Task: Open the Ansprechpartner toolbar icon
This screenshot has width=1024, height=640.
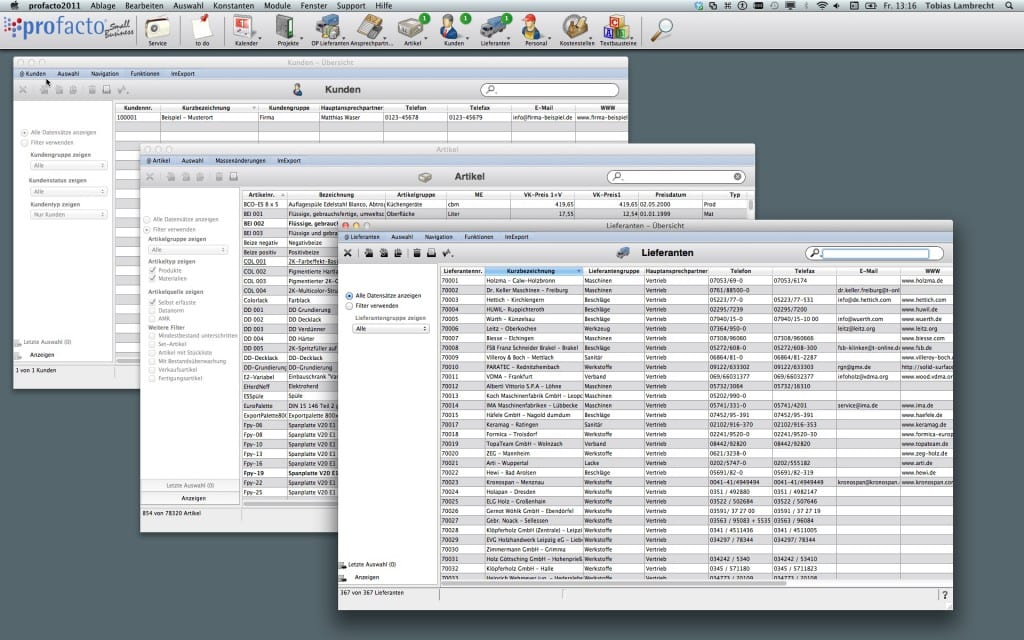Action: pyautogui.click(x=370, y=30)
